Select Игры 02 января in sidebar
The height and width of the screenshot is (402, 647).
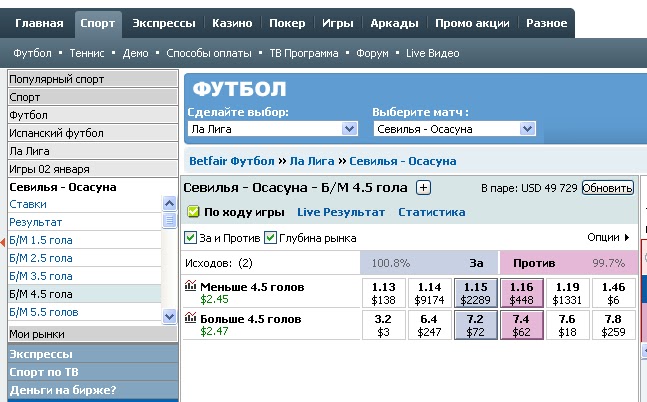(x=93, y=169)
